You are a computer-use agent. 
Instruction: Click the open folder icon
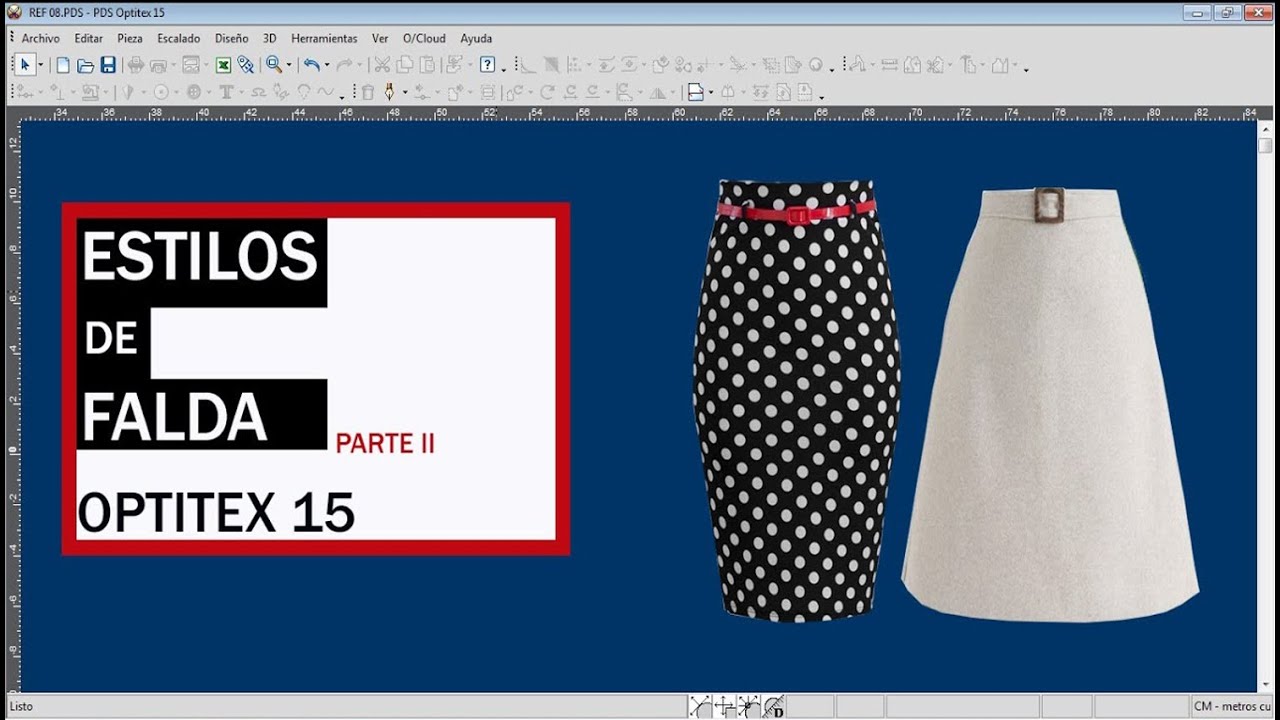click(85, 65)
